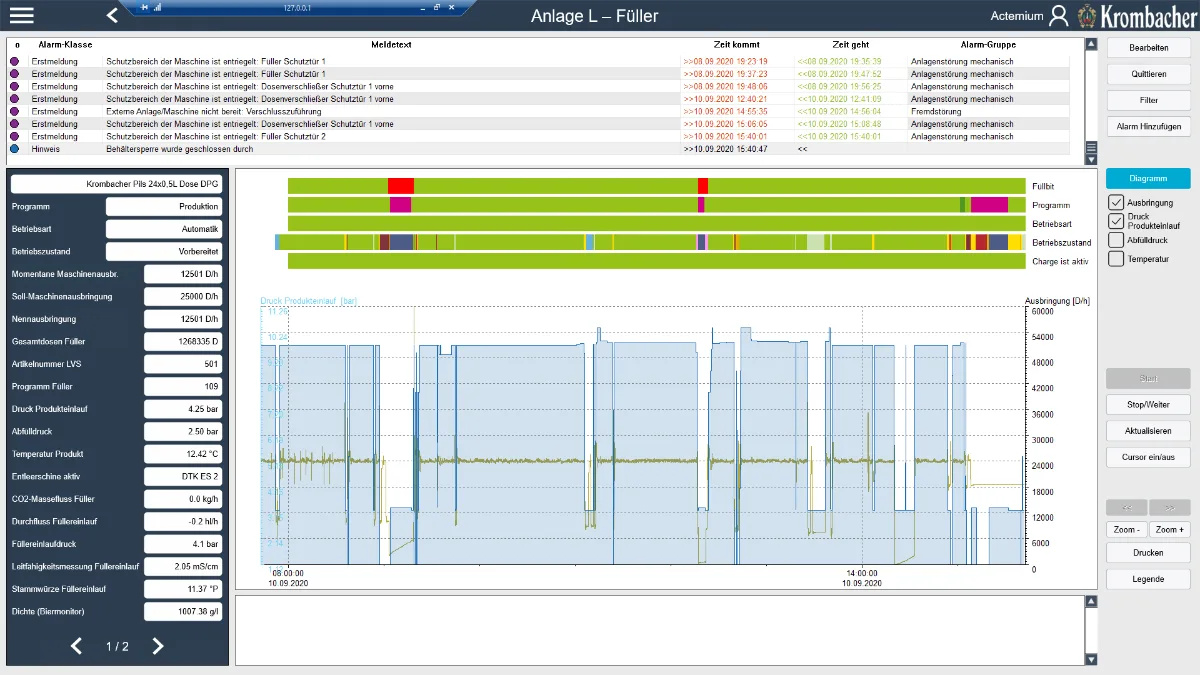Sort by Alarm-Klasse column header
The height and width of the screenshot is (675, 1200).
[65, 45]
